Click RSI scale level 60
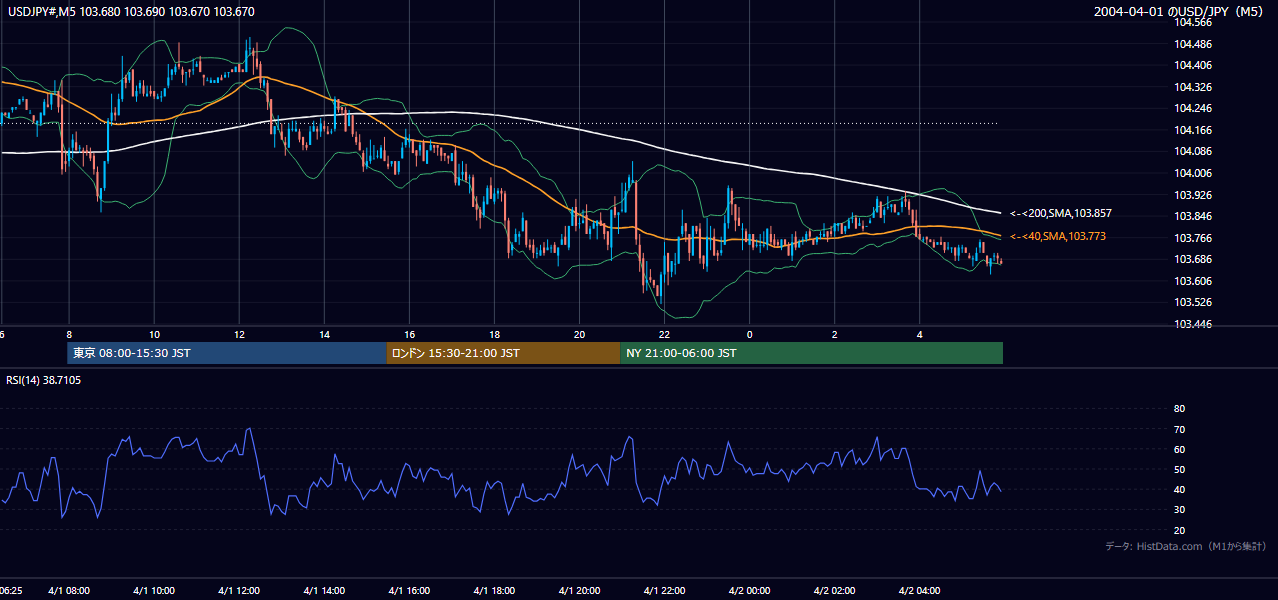Image resolution: width=1278 pixels, height=600 pixels. pos(1179,449)
